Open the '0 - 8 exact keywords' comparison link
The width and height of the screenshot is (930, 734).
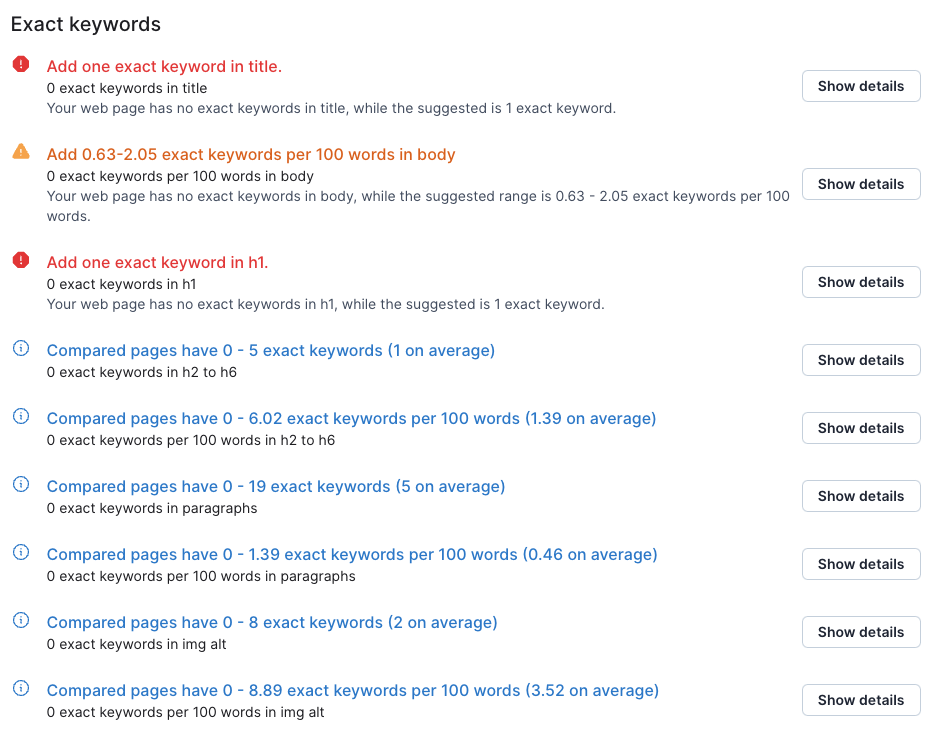tap(271, 622)
